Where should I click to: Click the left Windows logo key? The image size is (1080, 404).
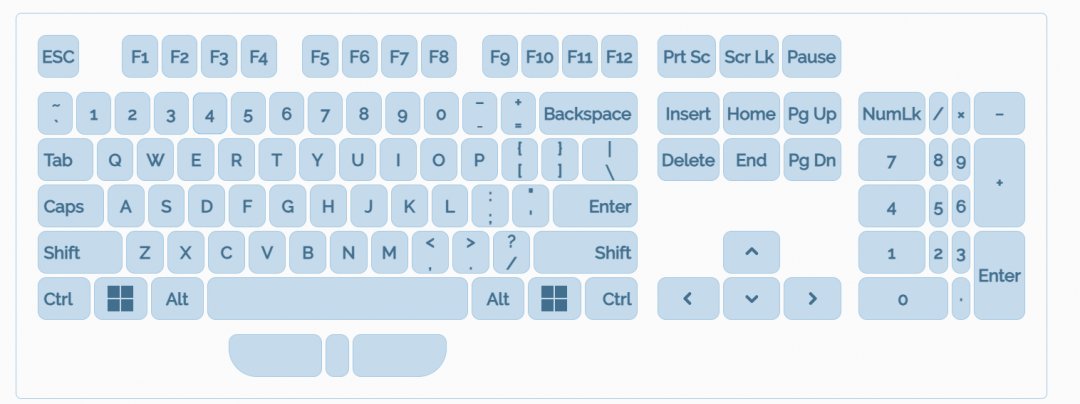[121, 299]
